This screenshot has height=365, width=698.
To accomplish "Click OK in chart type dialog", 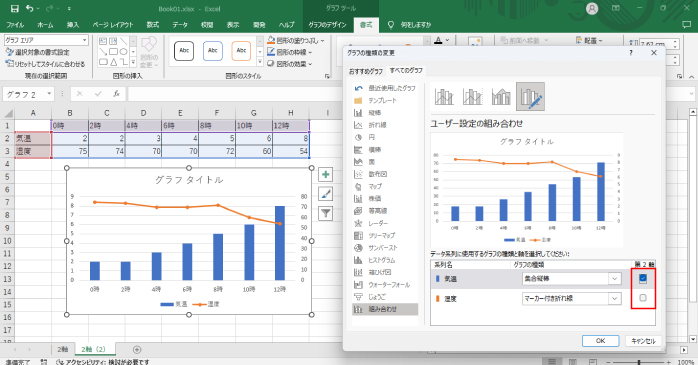I will click(x=601, y=341).
